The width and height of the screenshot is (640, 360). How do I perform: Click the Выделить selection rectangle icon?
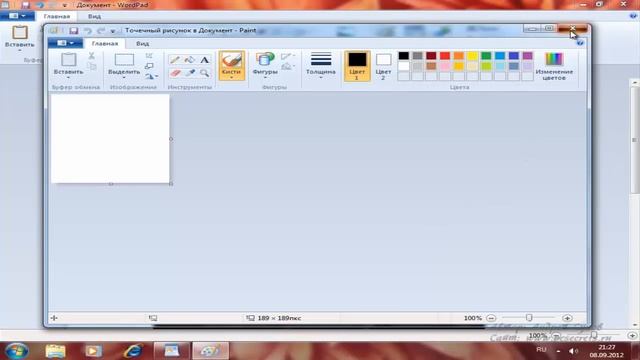124,60
